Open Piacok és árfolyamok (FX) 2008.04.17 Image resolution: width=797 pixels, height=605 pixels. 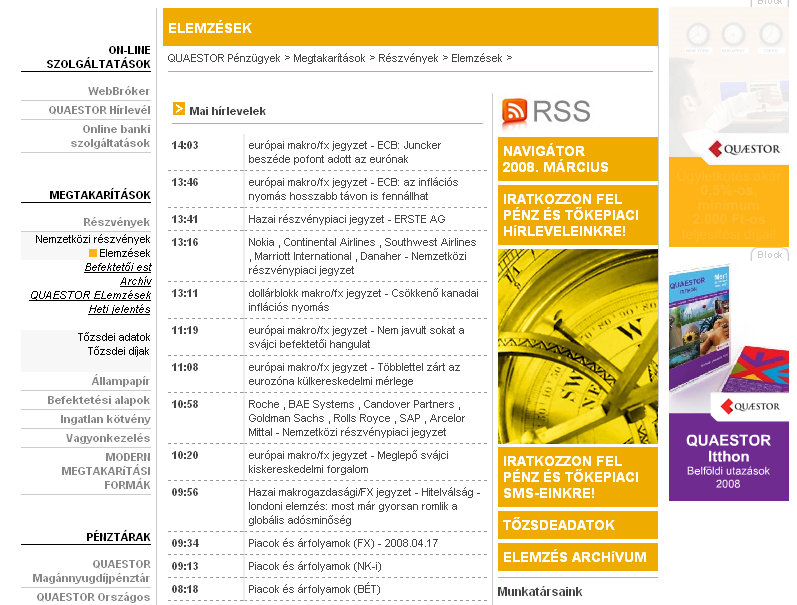(x=343, y=543)
